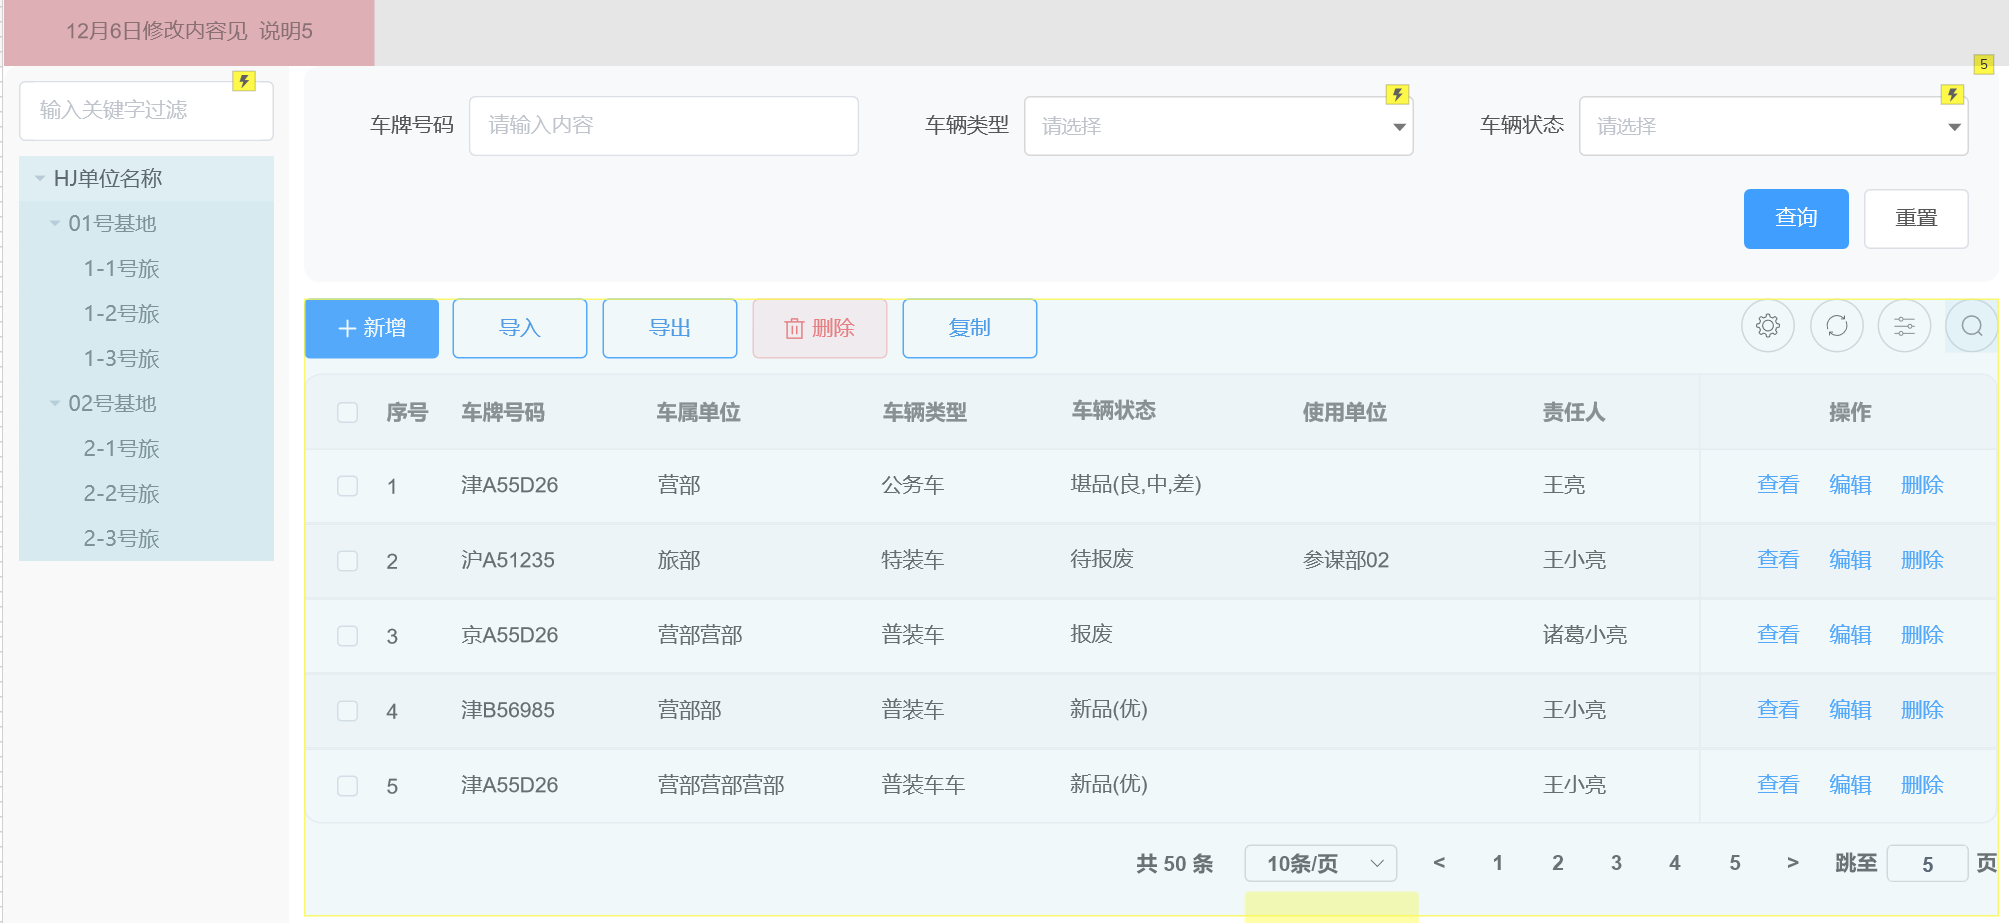Click 编辑 for row 1 王亮

point(1850,485)
